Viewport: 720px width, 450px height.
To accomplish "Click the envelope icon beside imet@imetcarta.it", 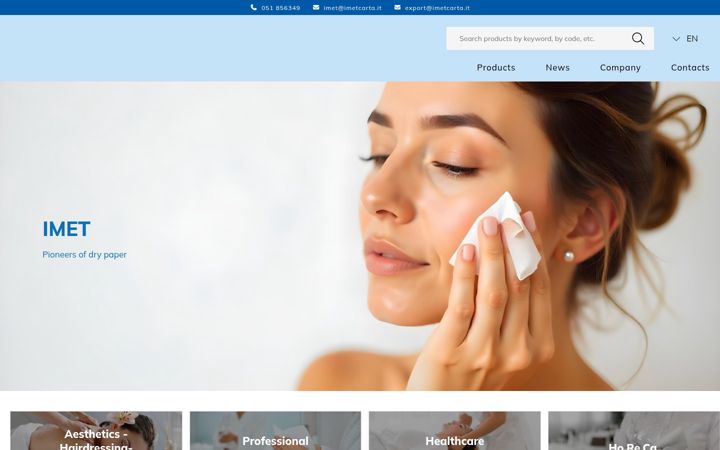I will coord(316,7).
